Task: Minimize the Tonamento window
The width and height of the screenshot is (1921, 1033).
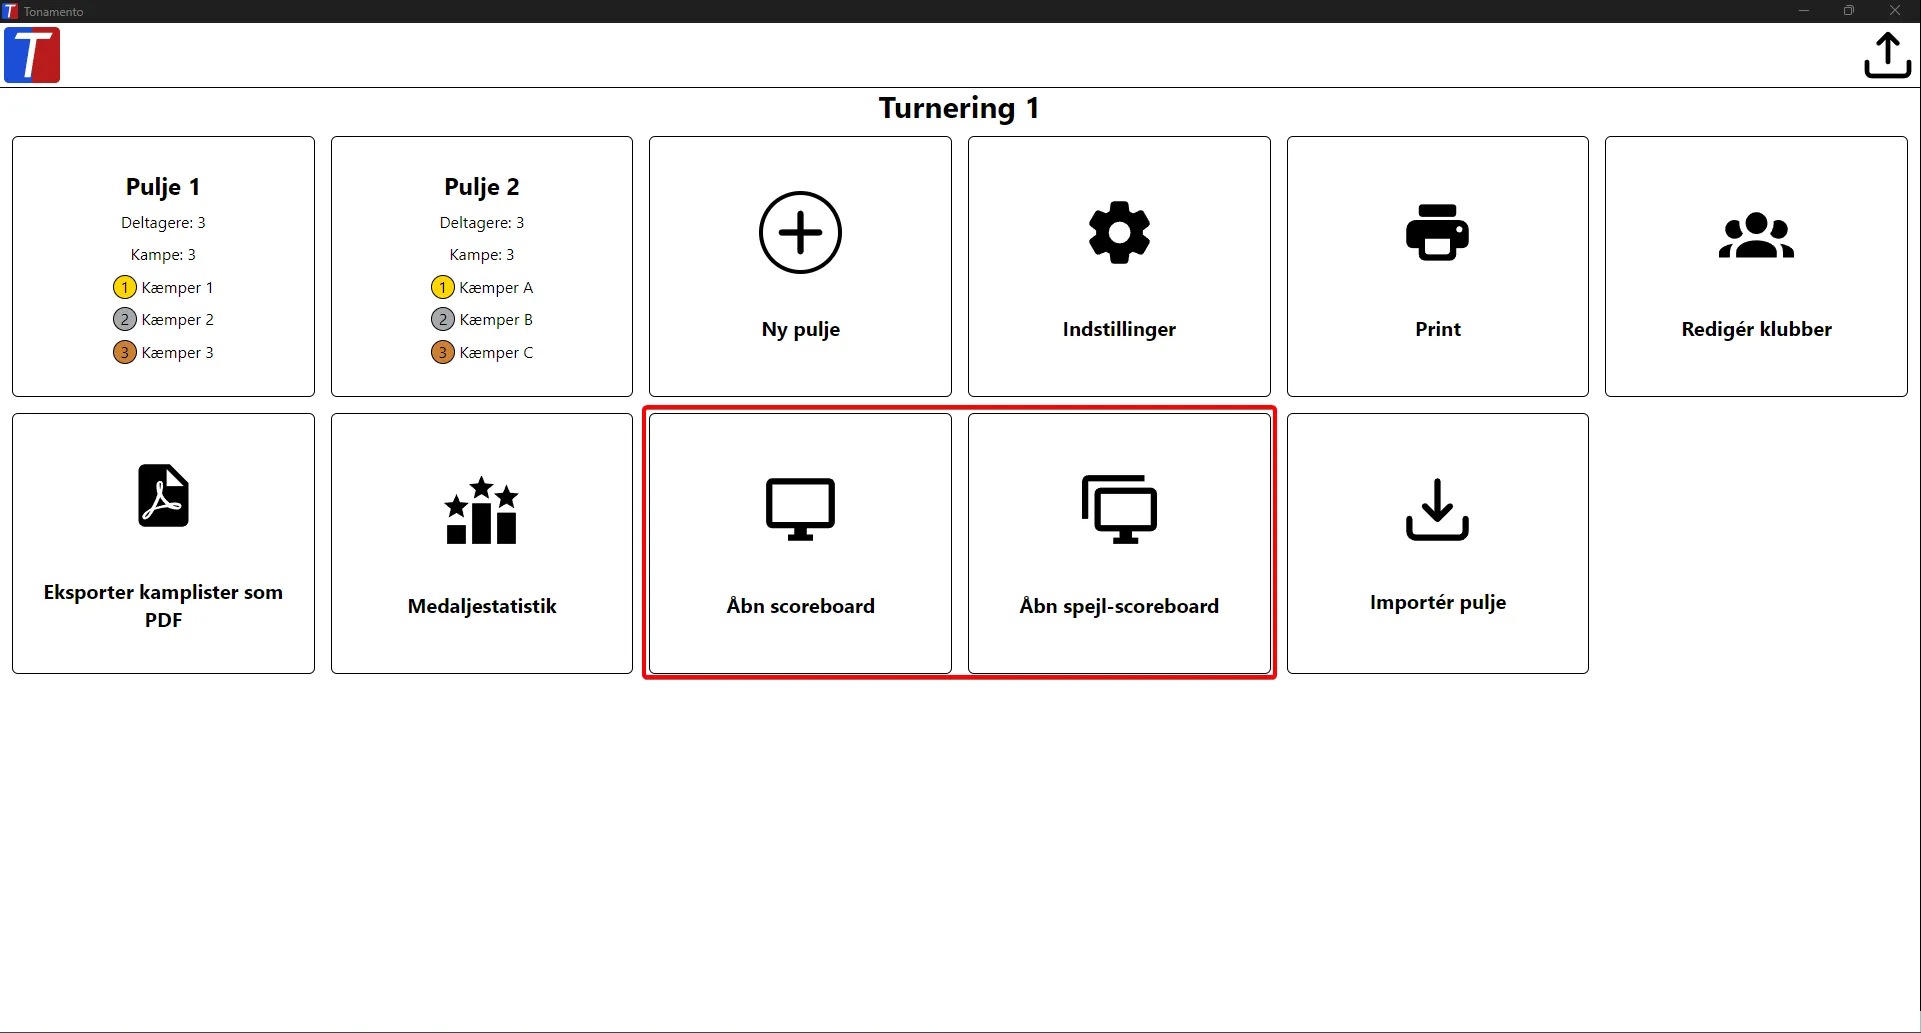Action: (1804, 11)
